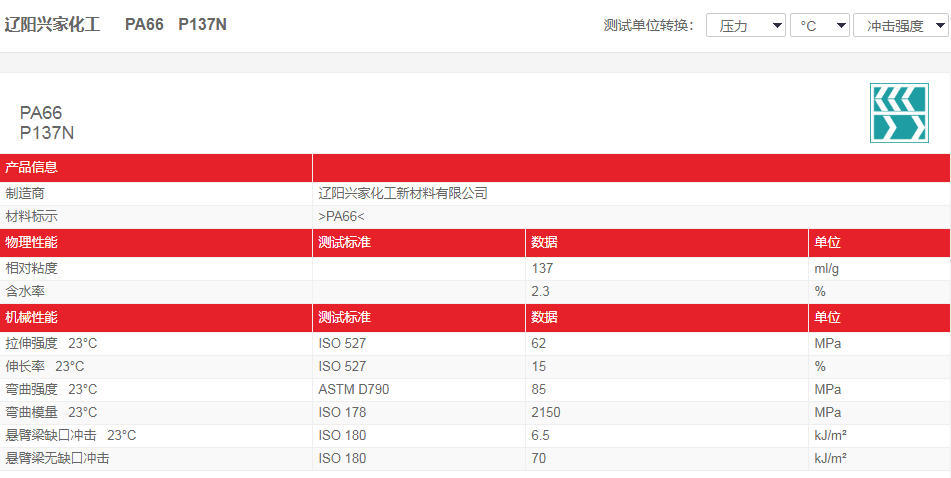
Task: Select ISO 180 in 悬臂梁无缺口冲击 row
Action: pos(342,459)
